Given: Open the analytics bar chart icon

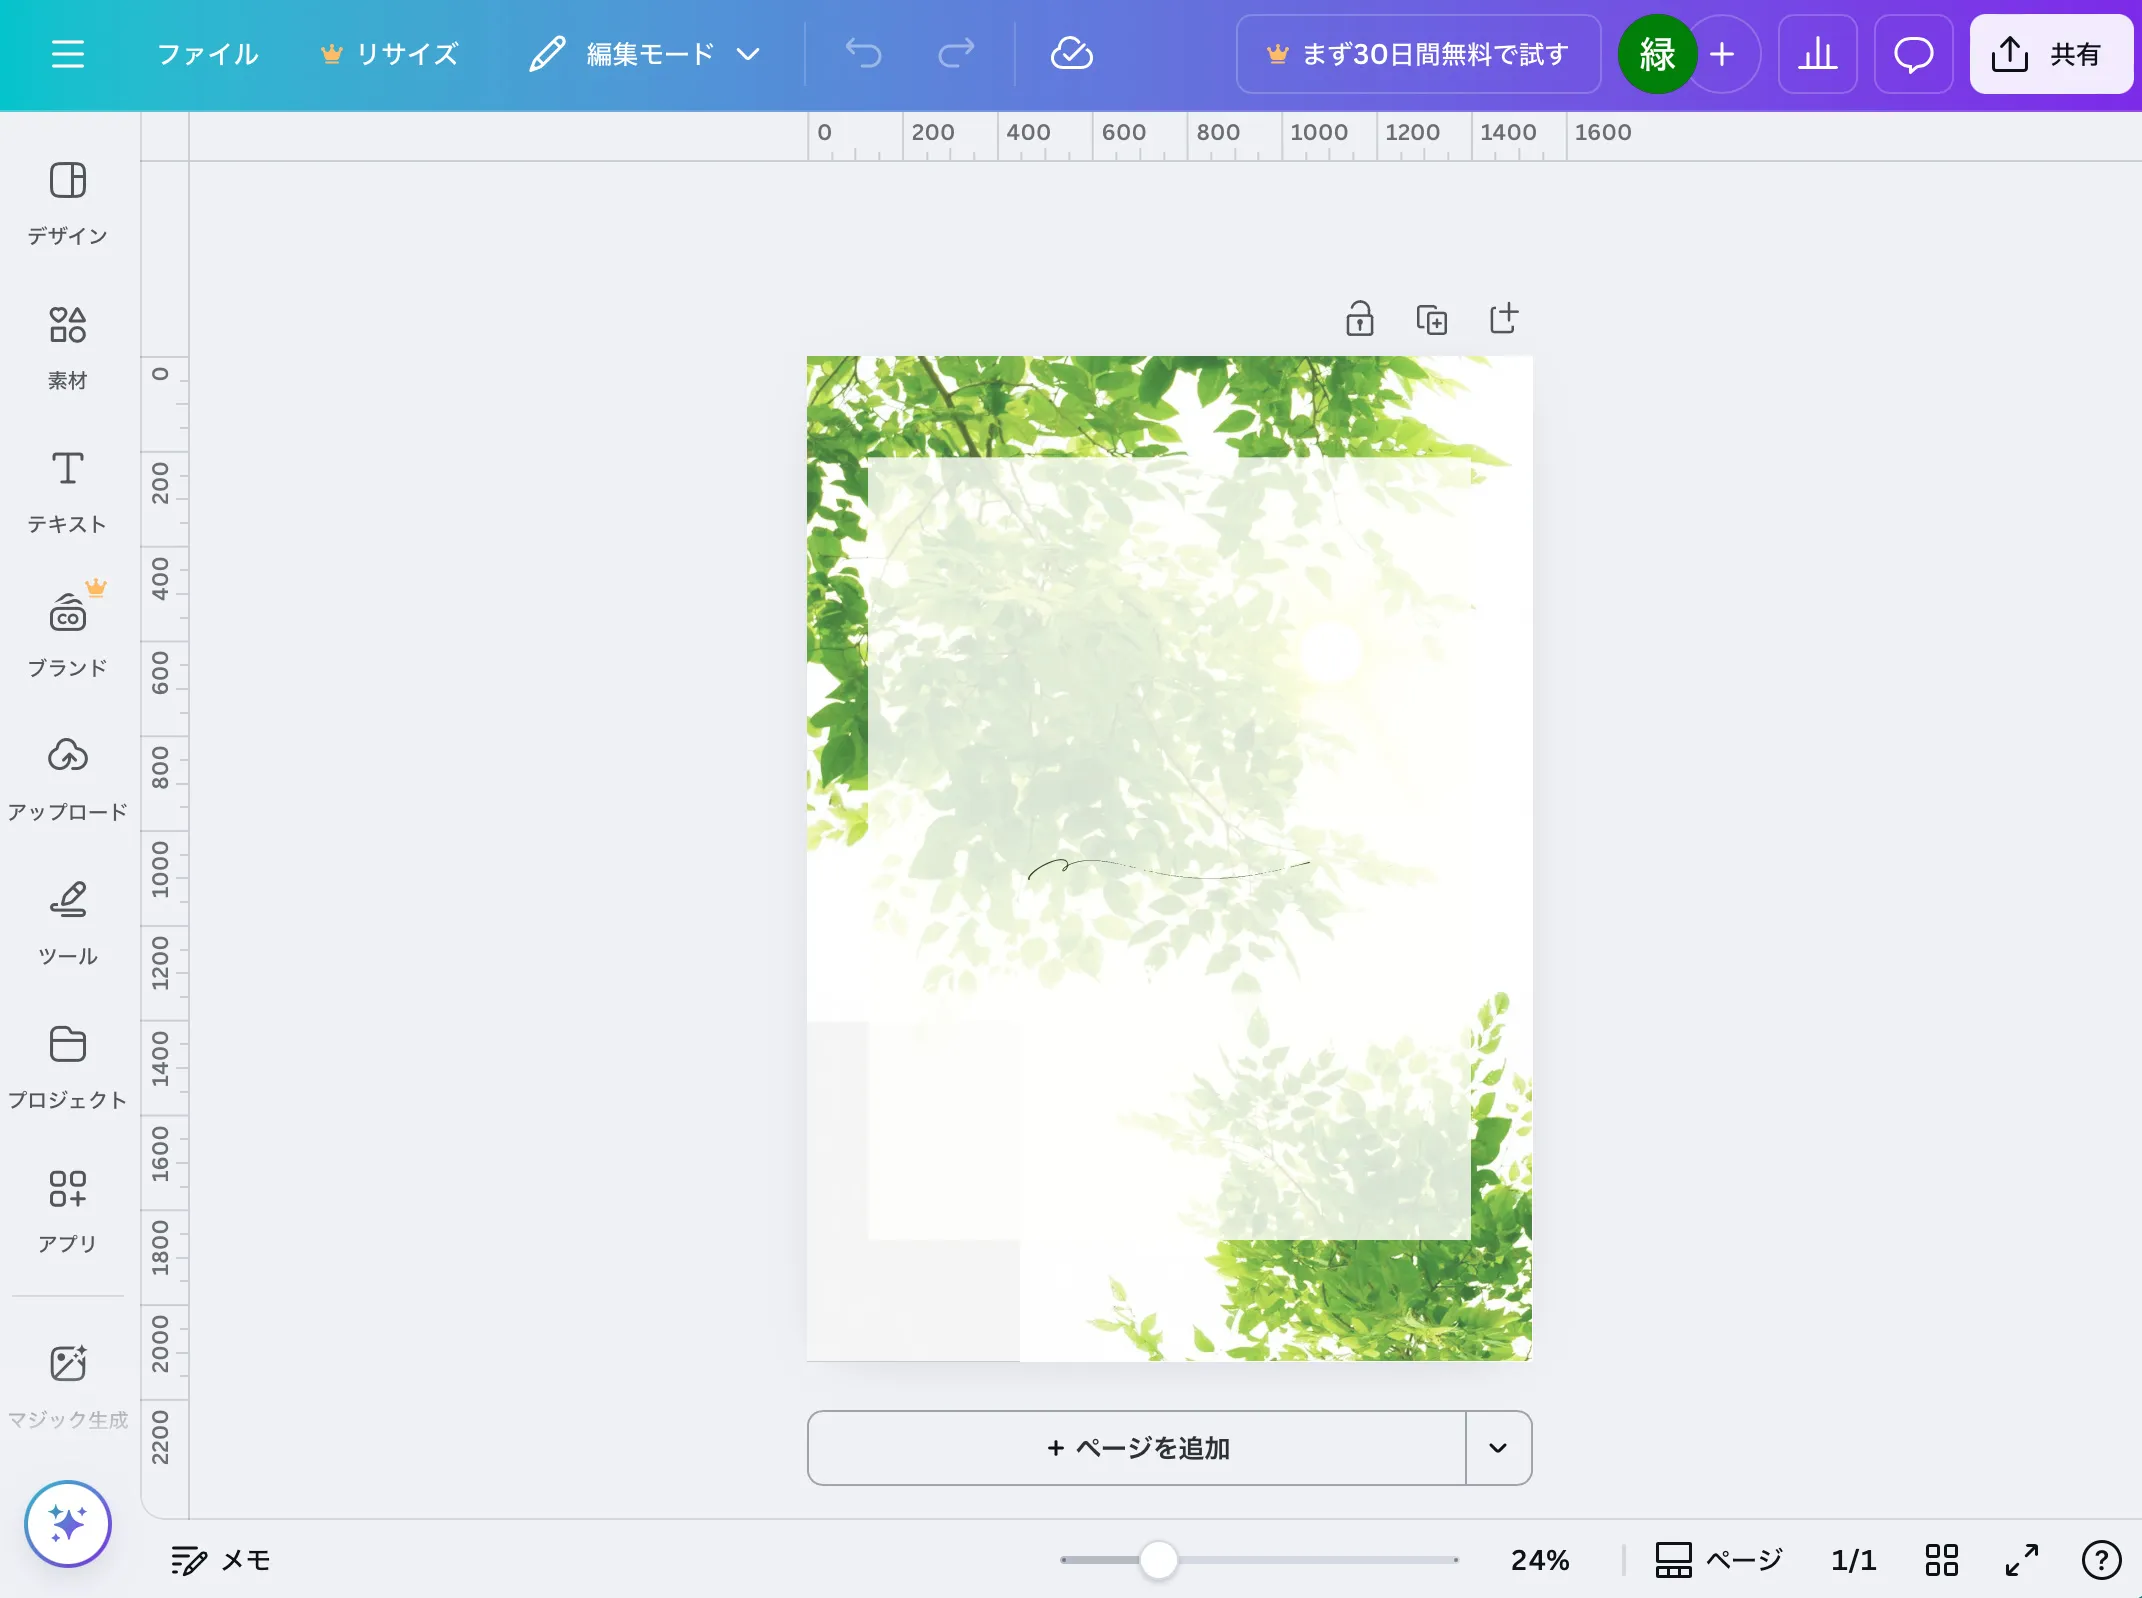Looking at the screenshot, I should click(1818, 54).
